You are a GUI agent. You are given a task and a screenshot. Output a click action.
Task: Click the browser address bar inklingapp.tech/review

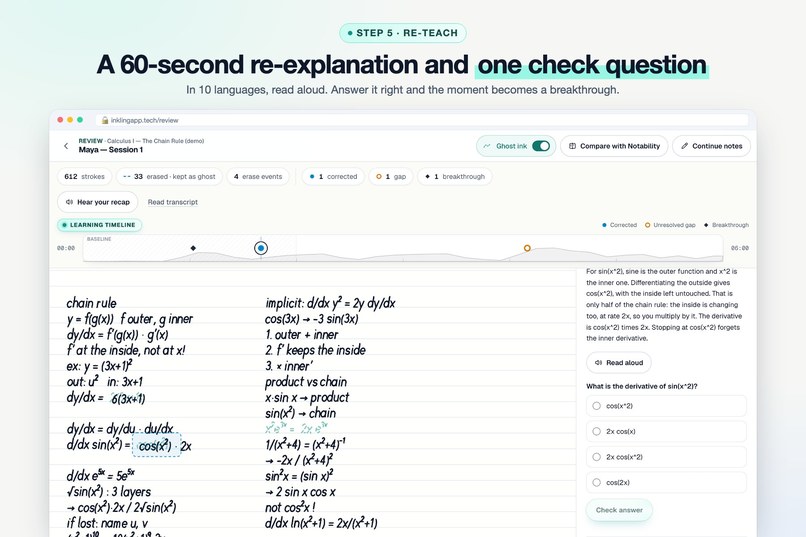click(x=422, y=120)
